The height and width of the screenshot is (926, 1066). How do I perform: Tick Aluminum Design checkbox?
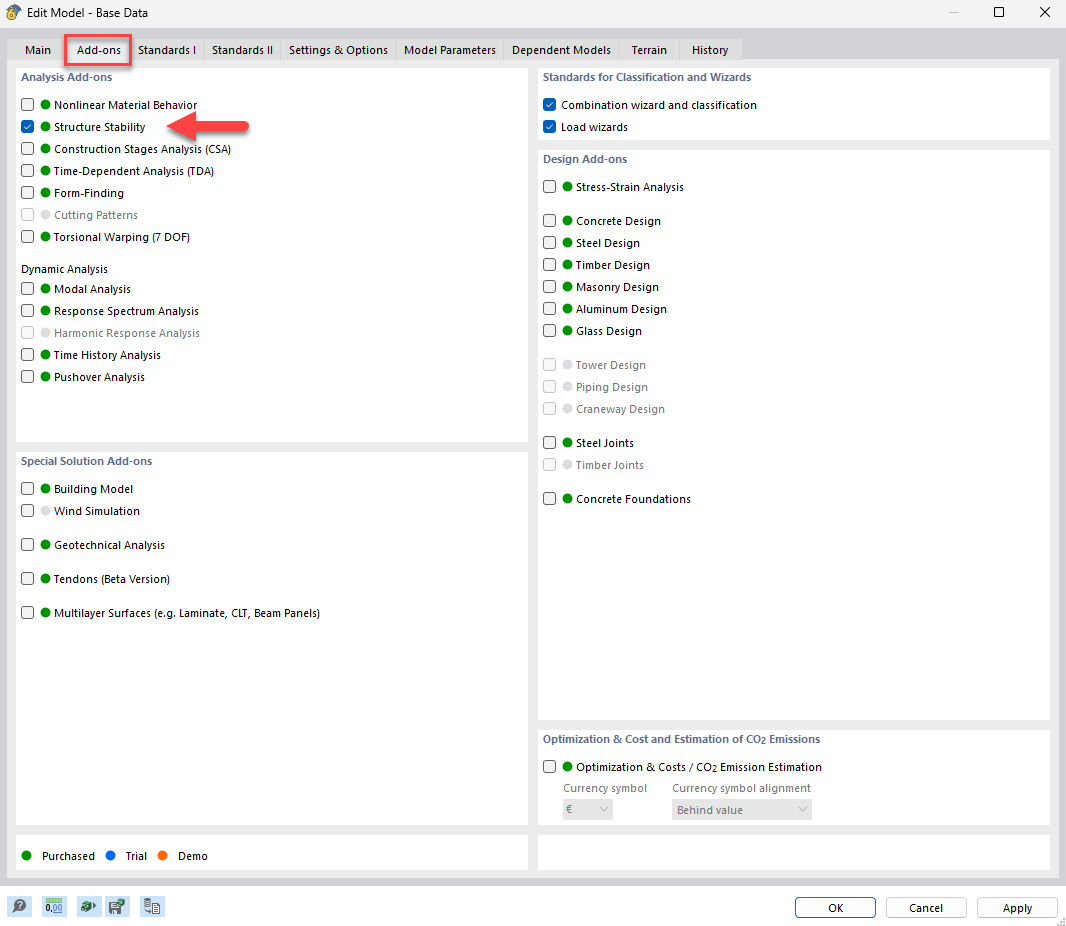(549, 309)
